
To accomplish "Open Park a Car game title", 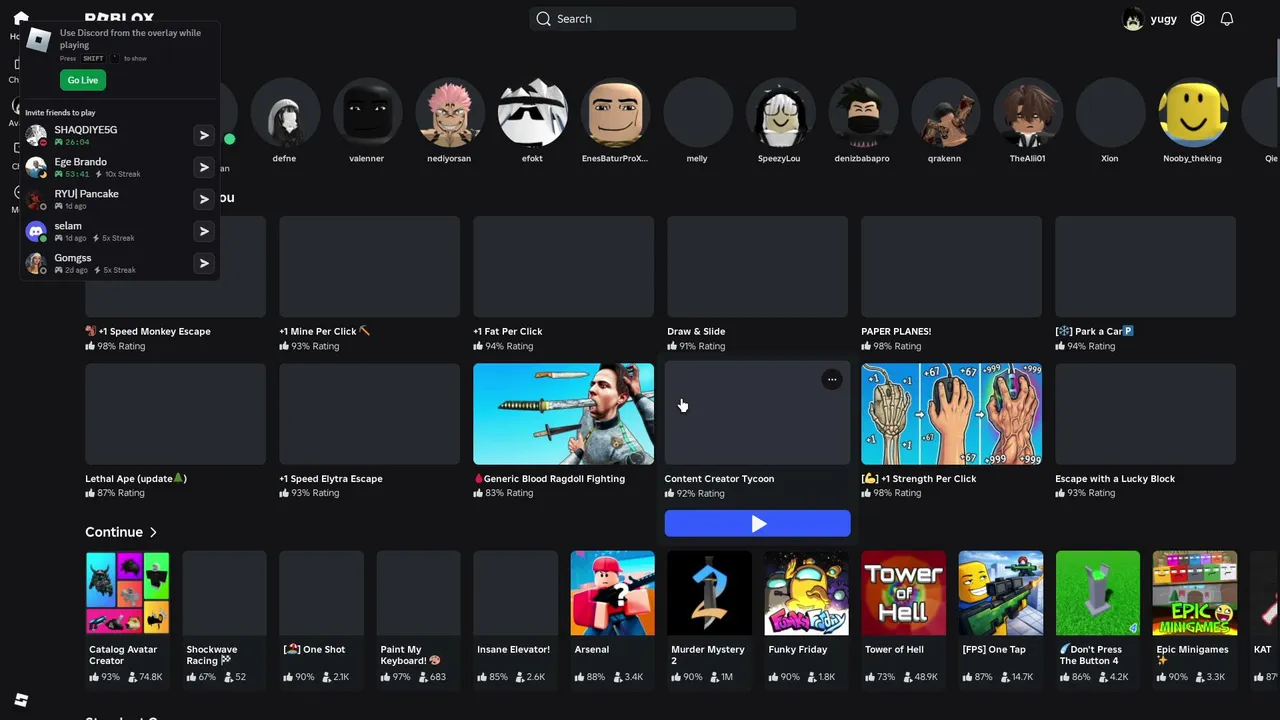I will pos(1094,331).
